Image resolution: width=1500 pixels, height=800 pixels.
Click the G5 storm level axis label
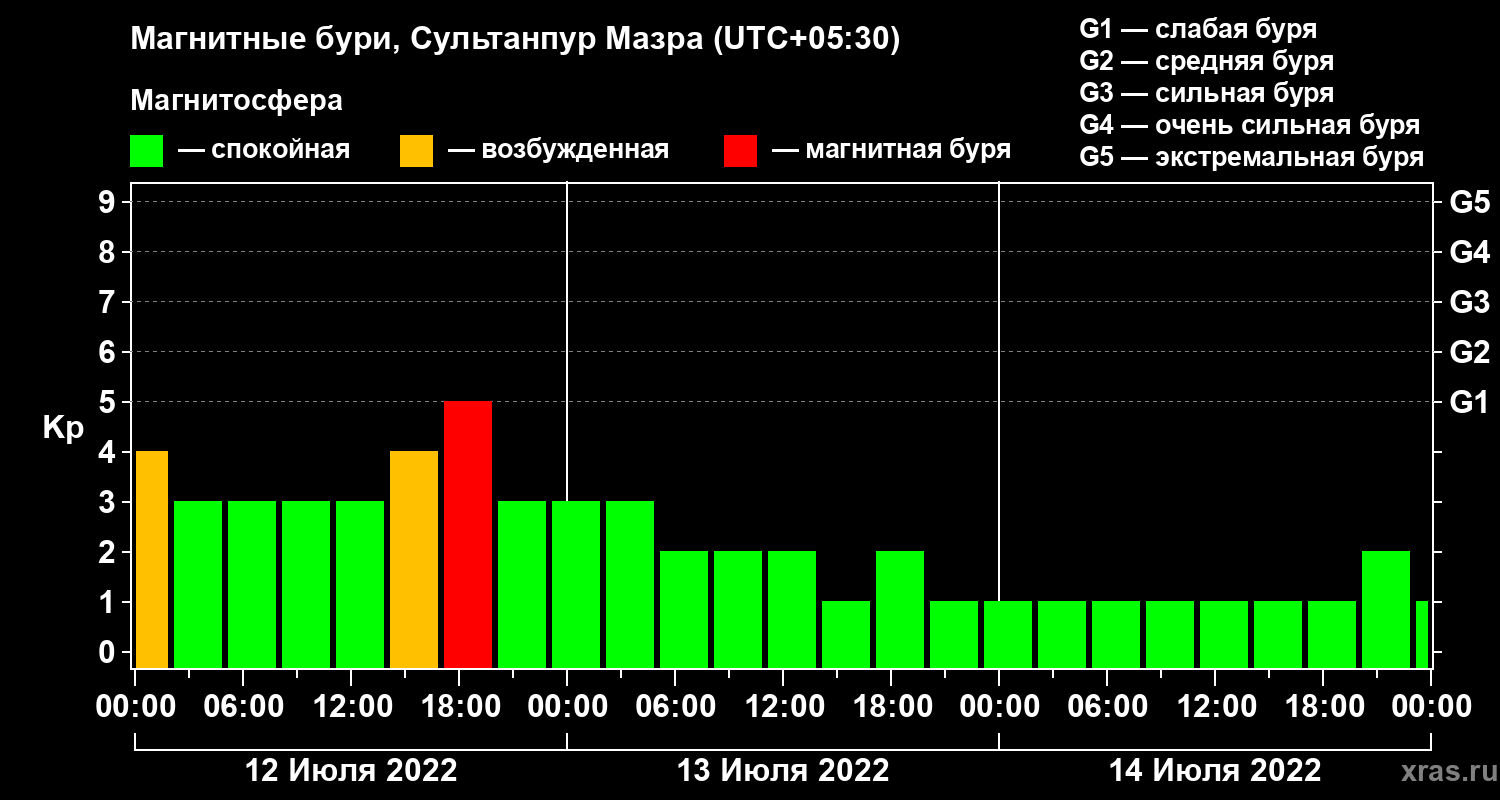(1469, 202)
